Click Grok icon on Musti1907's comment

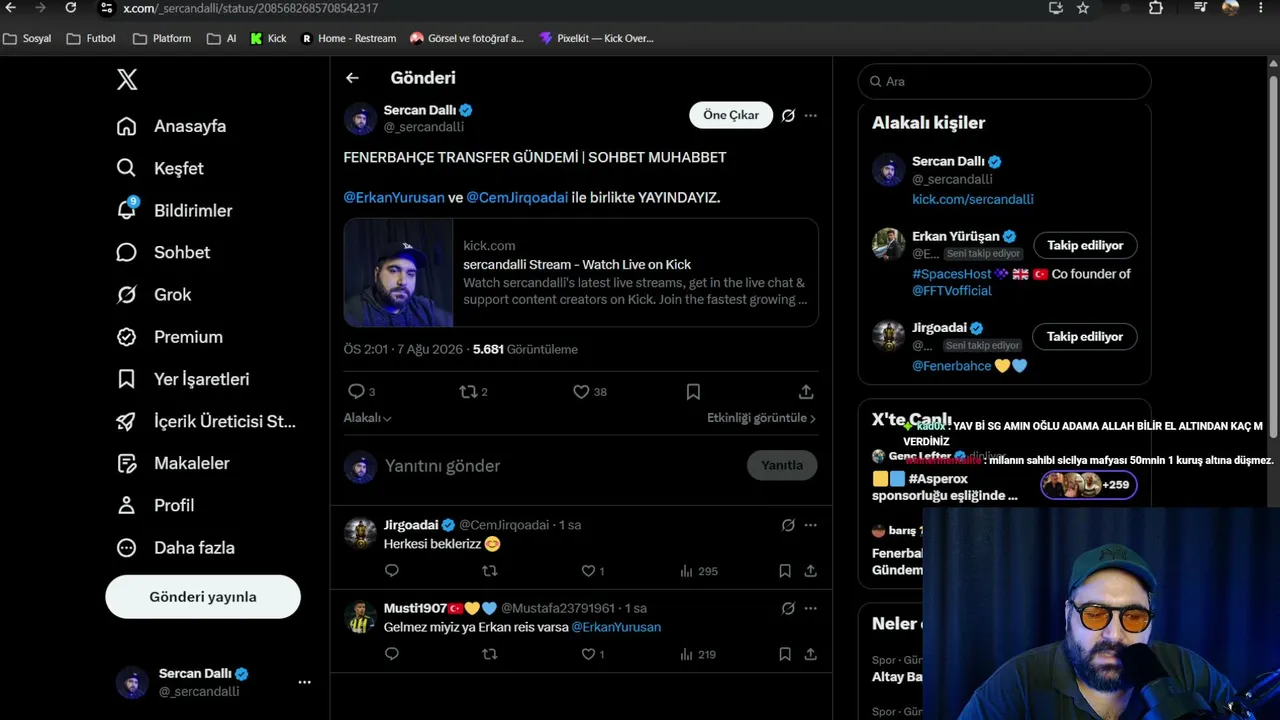pyautogui.click(x=788, y=608)
